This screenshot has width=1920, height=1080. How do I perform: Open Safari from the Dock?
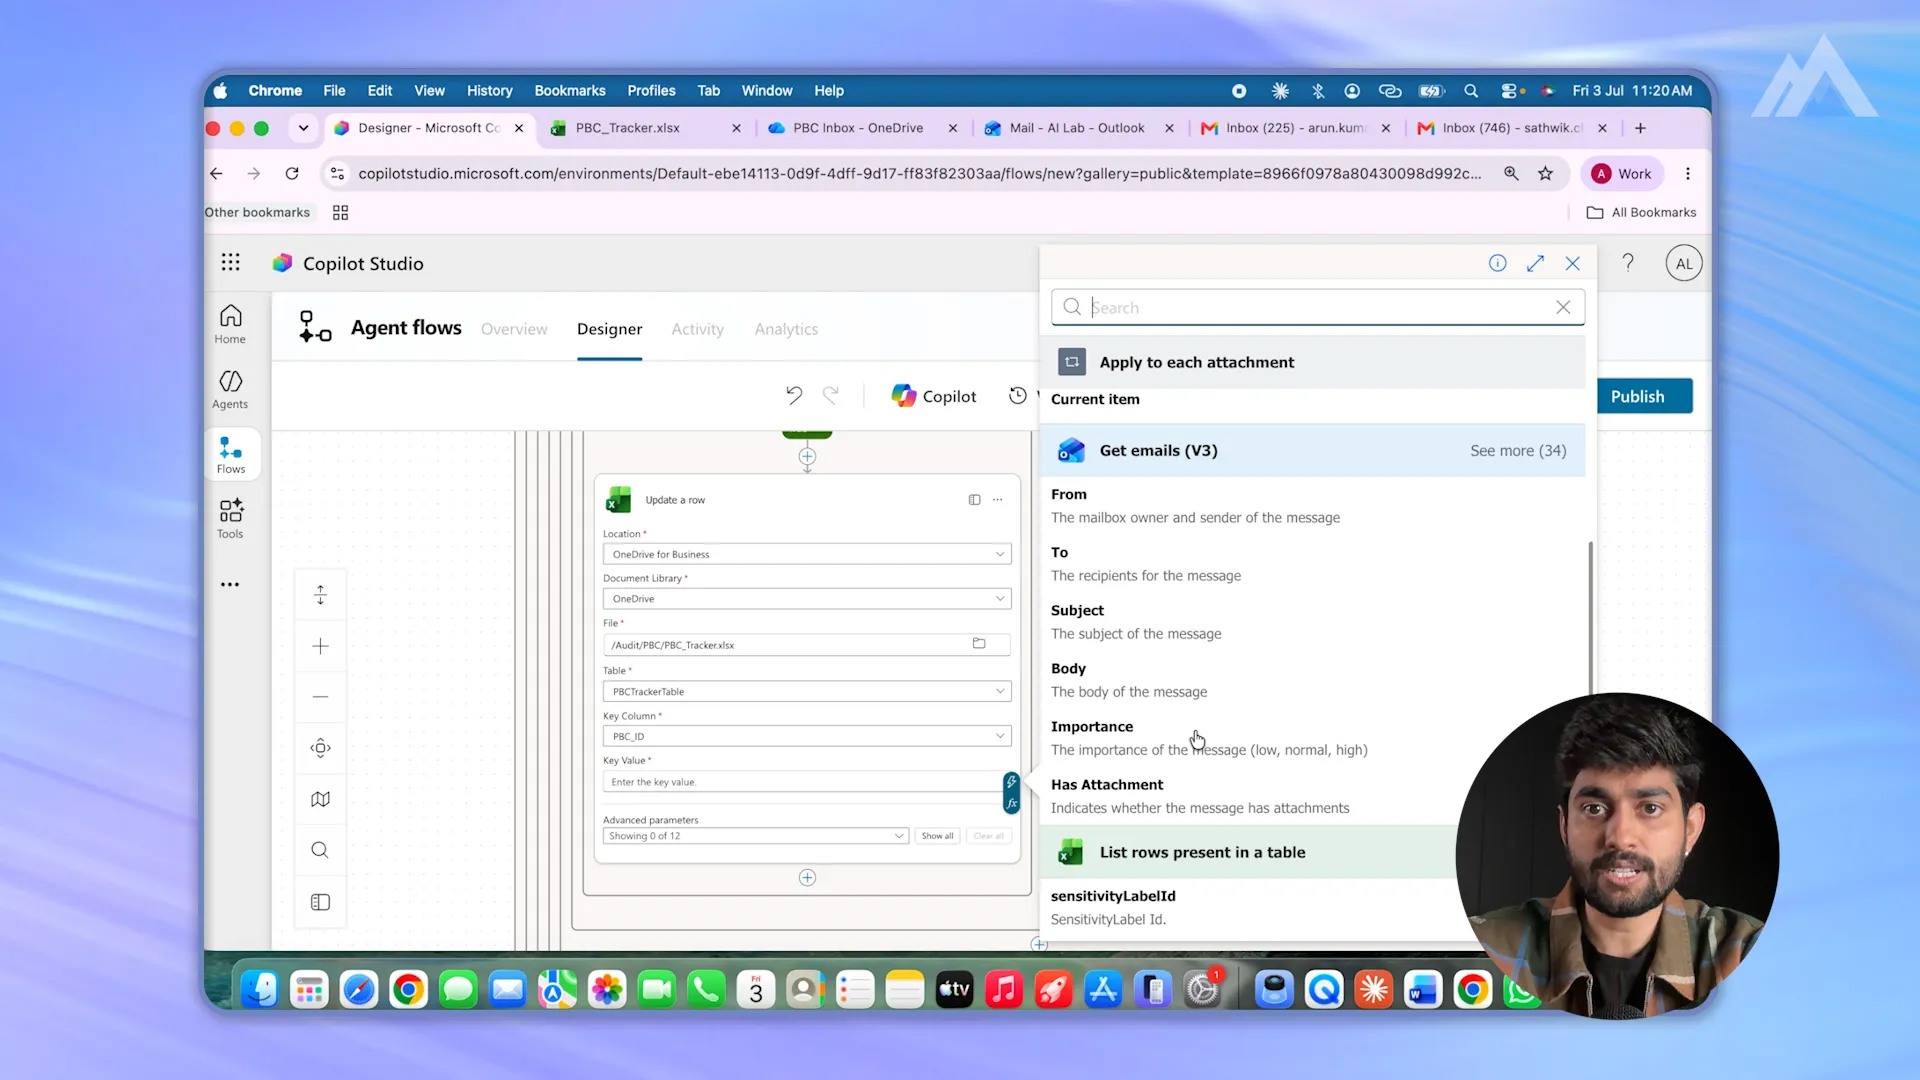tap(359, 990)
